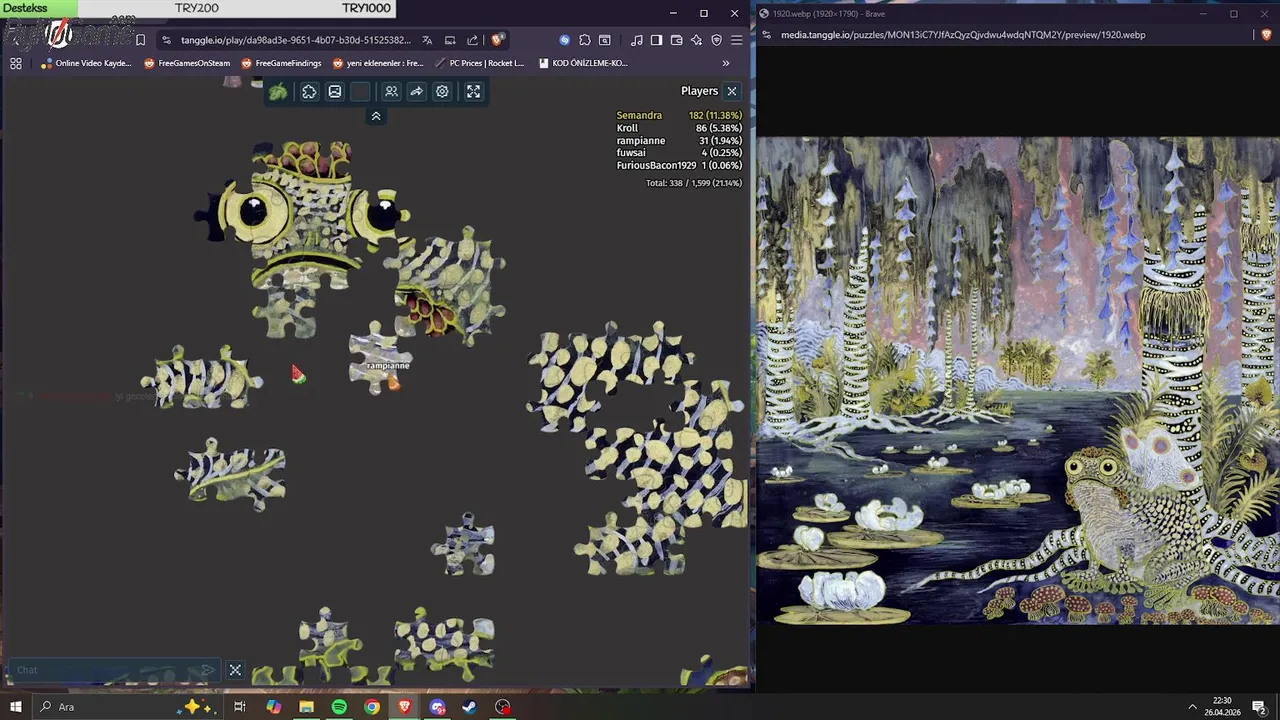Click the puzzle piece icon in game toolbar
This screenshot has width=1280, height=720.
309,92
